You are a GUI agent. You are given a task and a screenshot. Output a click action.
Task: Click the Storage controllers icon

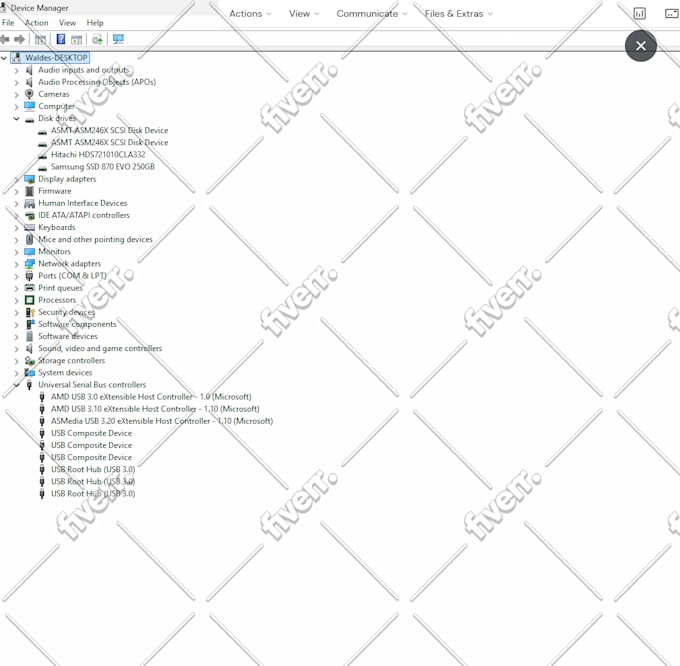(29, 361)
